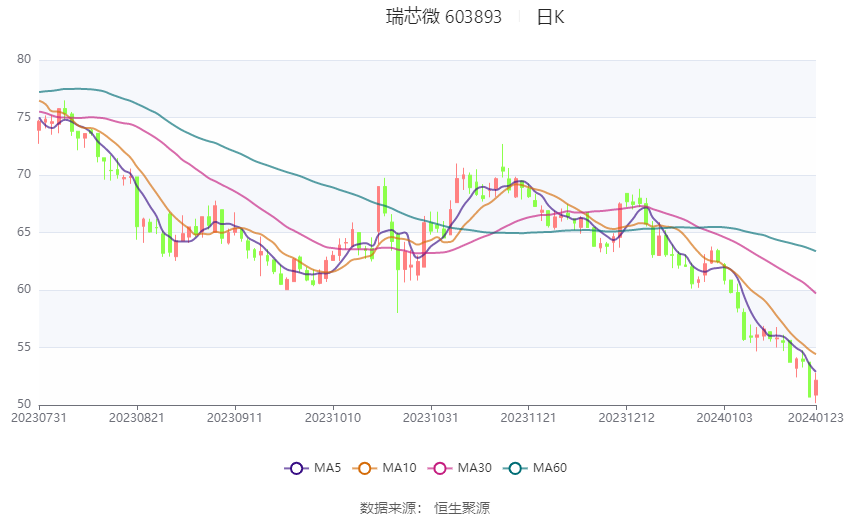The image size is (850, 516).
Task: Click x-axis date label 20230731
Action: [39, 418]
